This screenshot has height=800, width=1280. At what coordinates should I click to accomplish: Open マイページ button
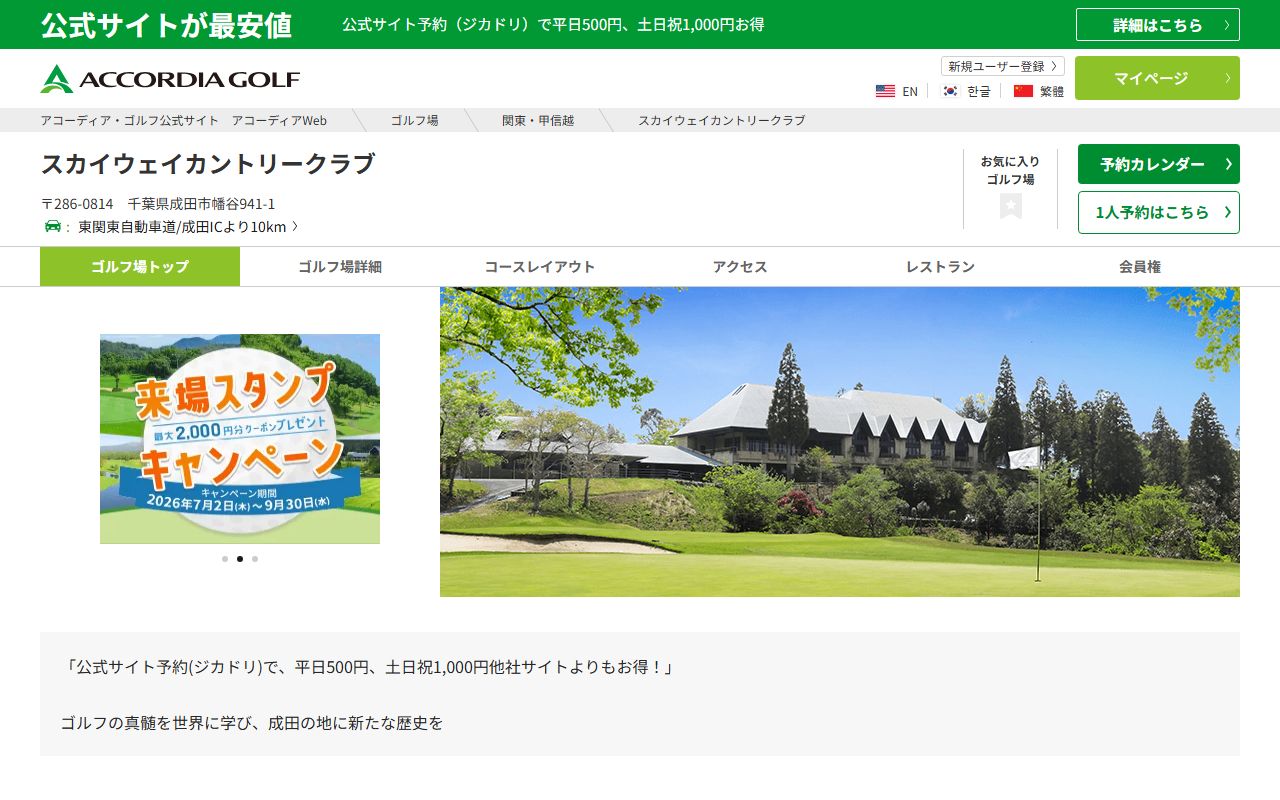[x=1157, y=78]
